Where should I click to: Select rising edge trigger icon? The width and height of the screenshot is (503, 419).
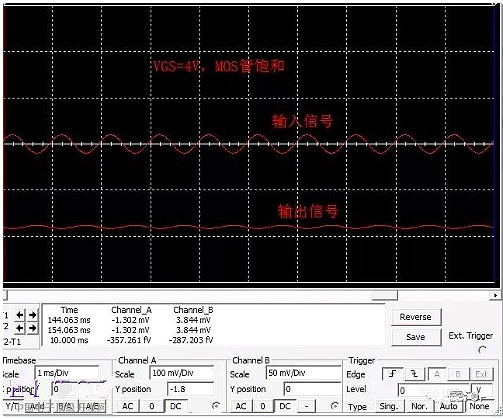click(393, 374)
